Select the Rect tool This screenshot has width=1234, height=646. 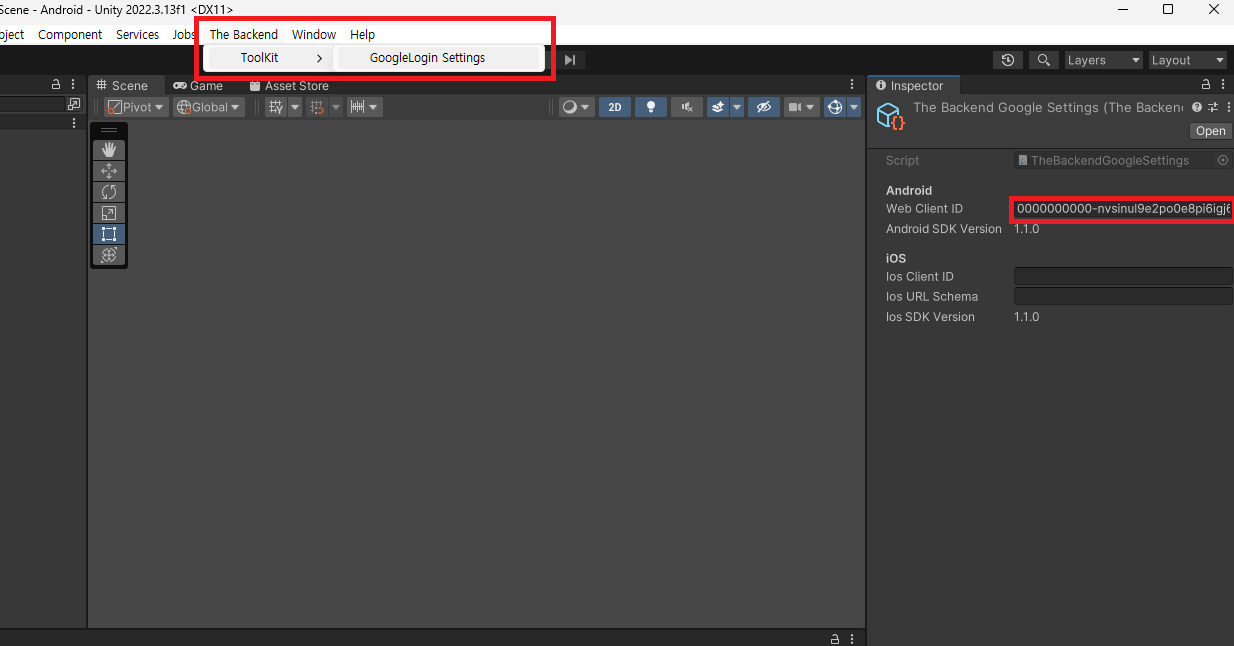[109, 234]
